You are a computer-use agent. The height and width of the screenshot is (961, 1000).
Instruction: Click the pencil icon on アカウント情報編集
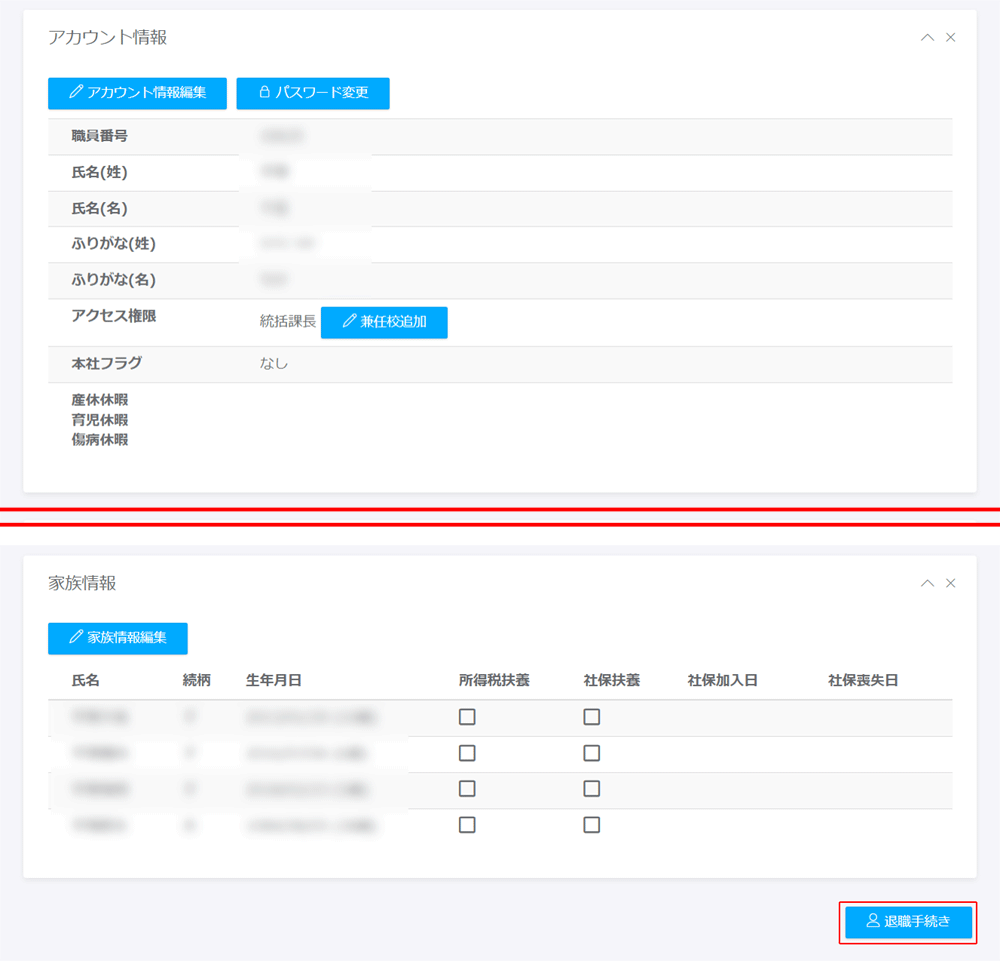point(76,93)
